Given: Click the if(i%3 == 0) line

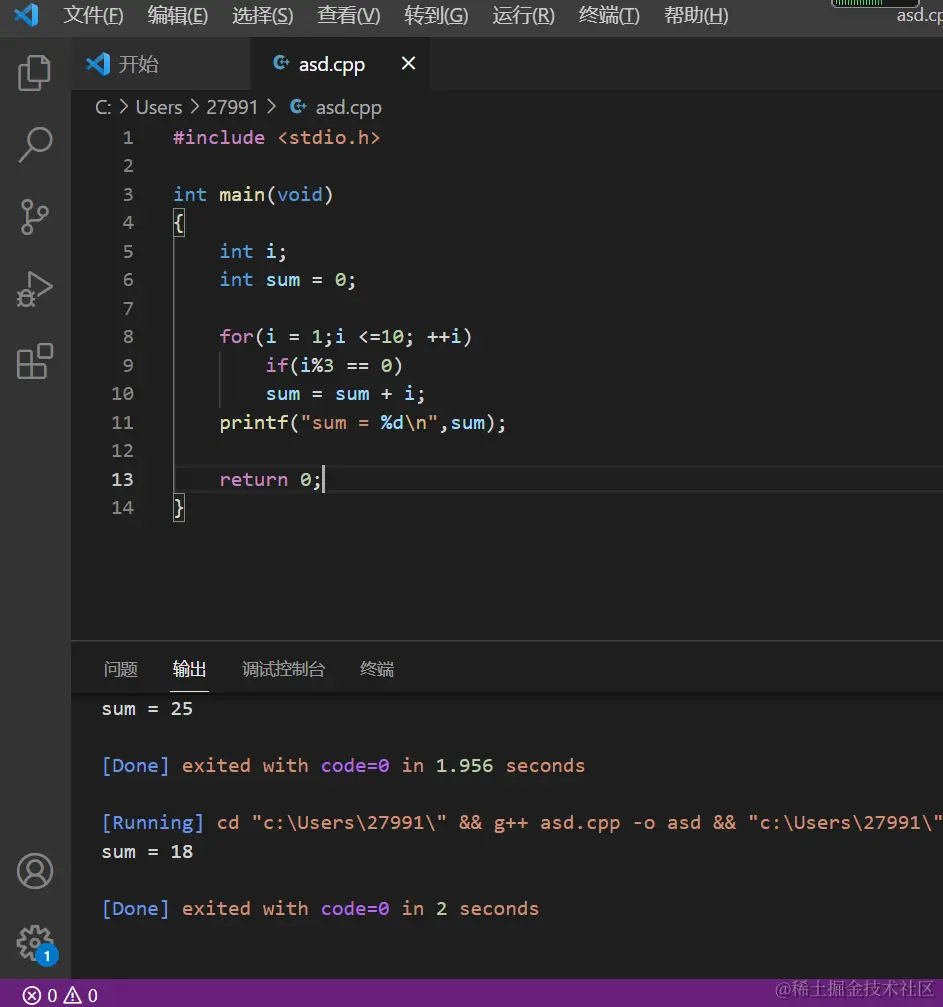Looking at the screenshot, I should pyautogui.click(x=333, y=365).
